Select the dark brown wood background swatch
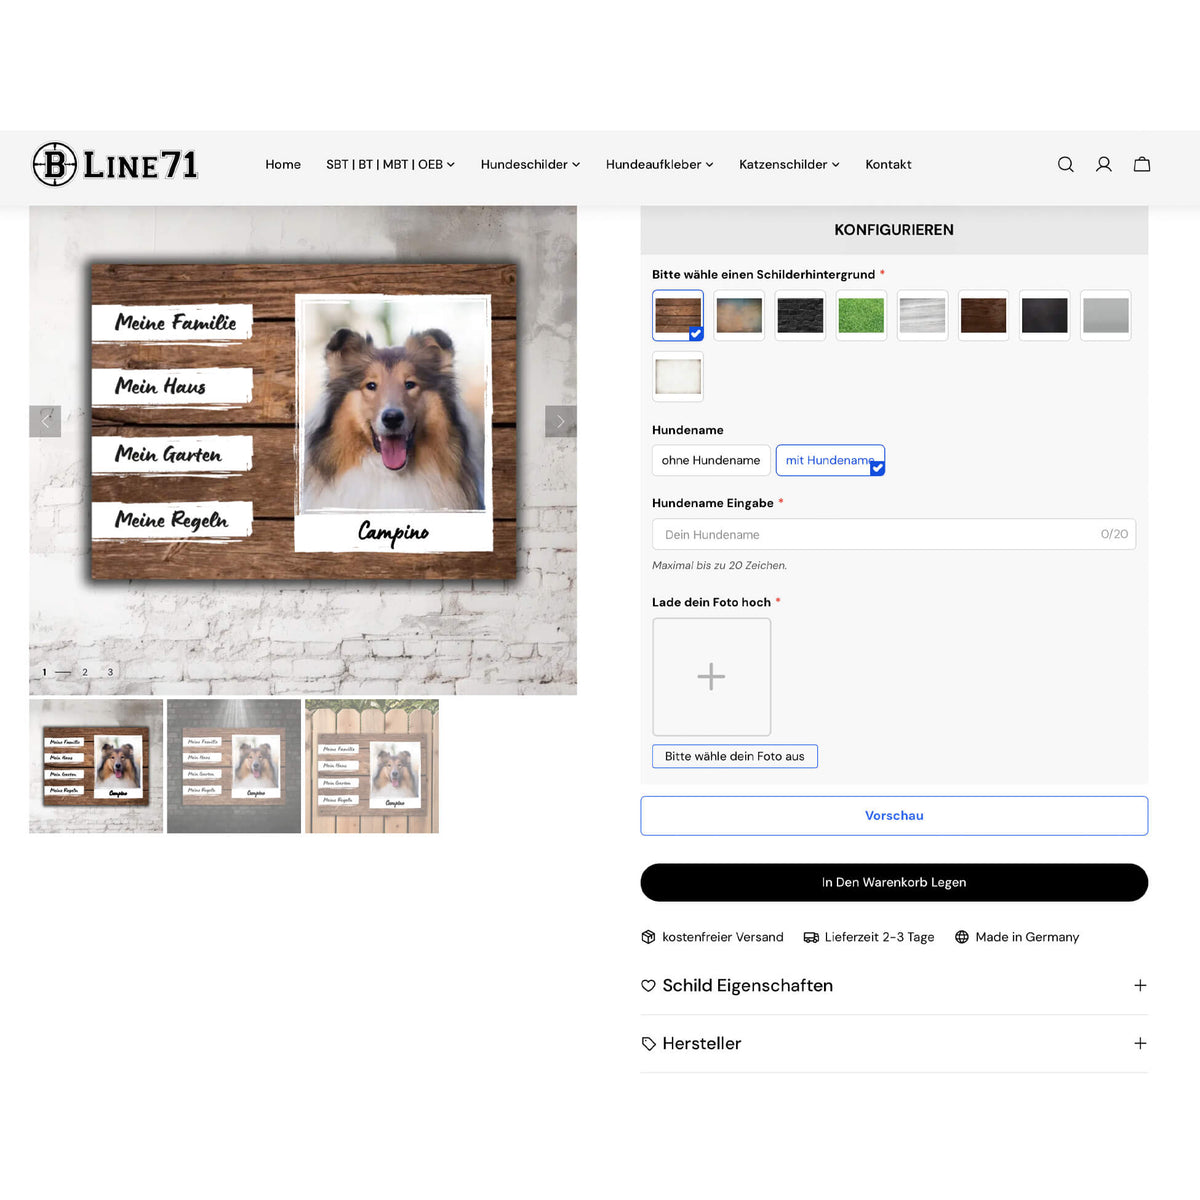 click(983, 316)
